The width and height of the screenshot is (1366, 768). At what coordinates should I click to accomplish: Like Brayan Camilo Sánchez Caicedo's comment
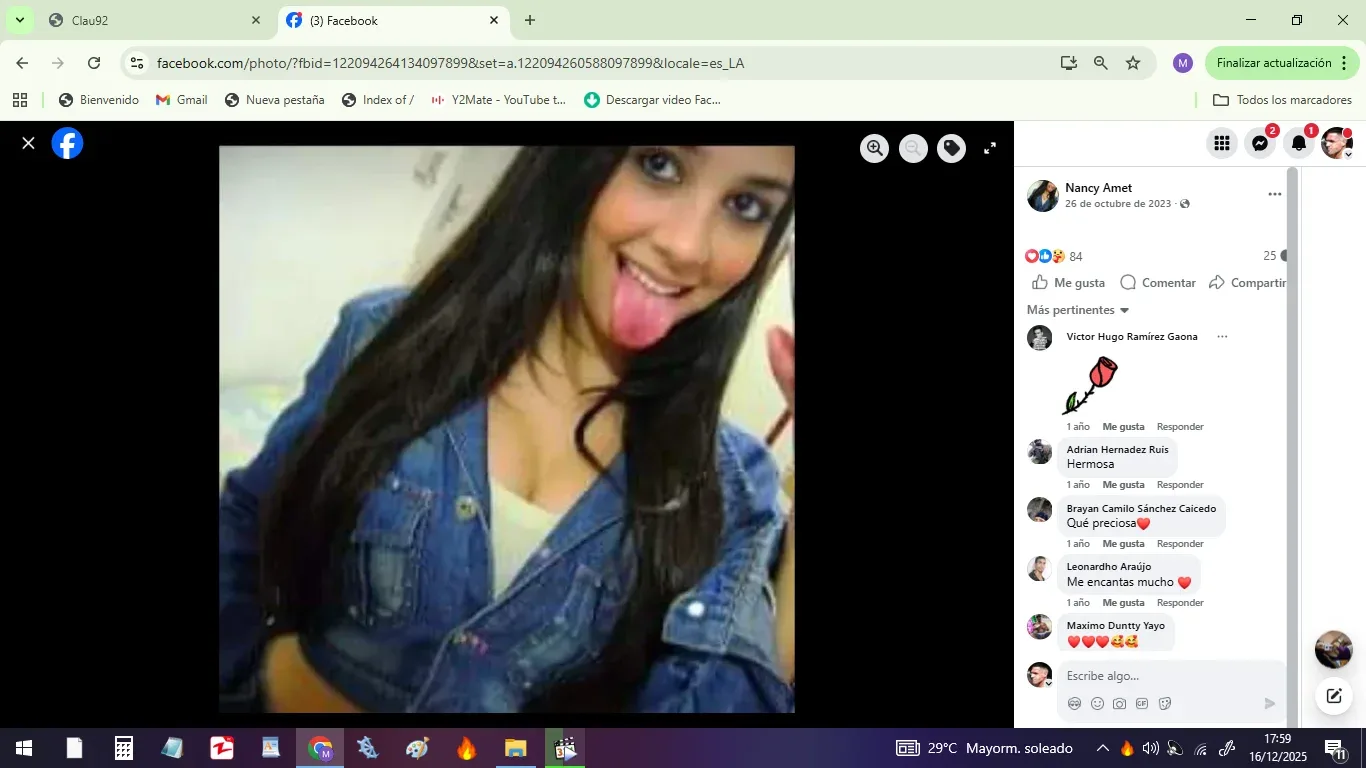pyautogui.click(x=1123, y=544)
